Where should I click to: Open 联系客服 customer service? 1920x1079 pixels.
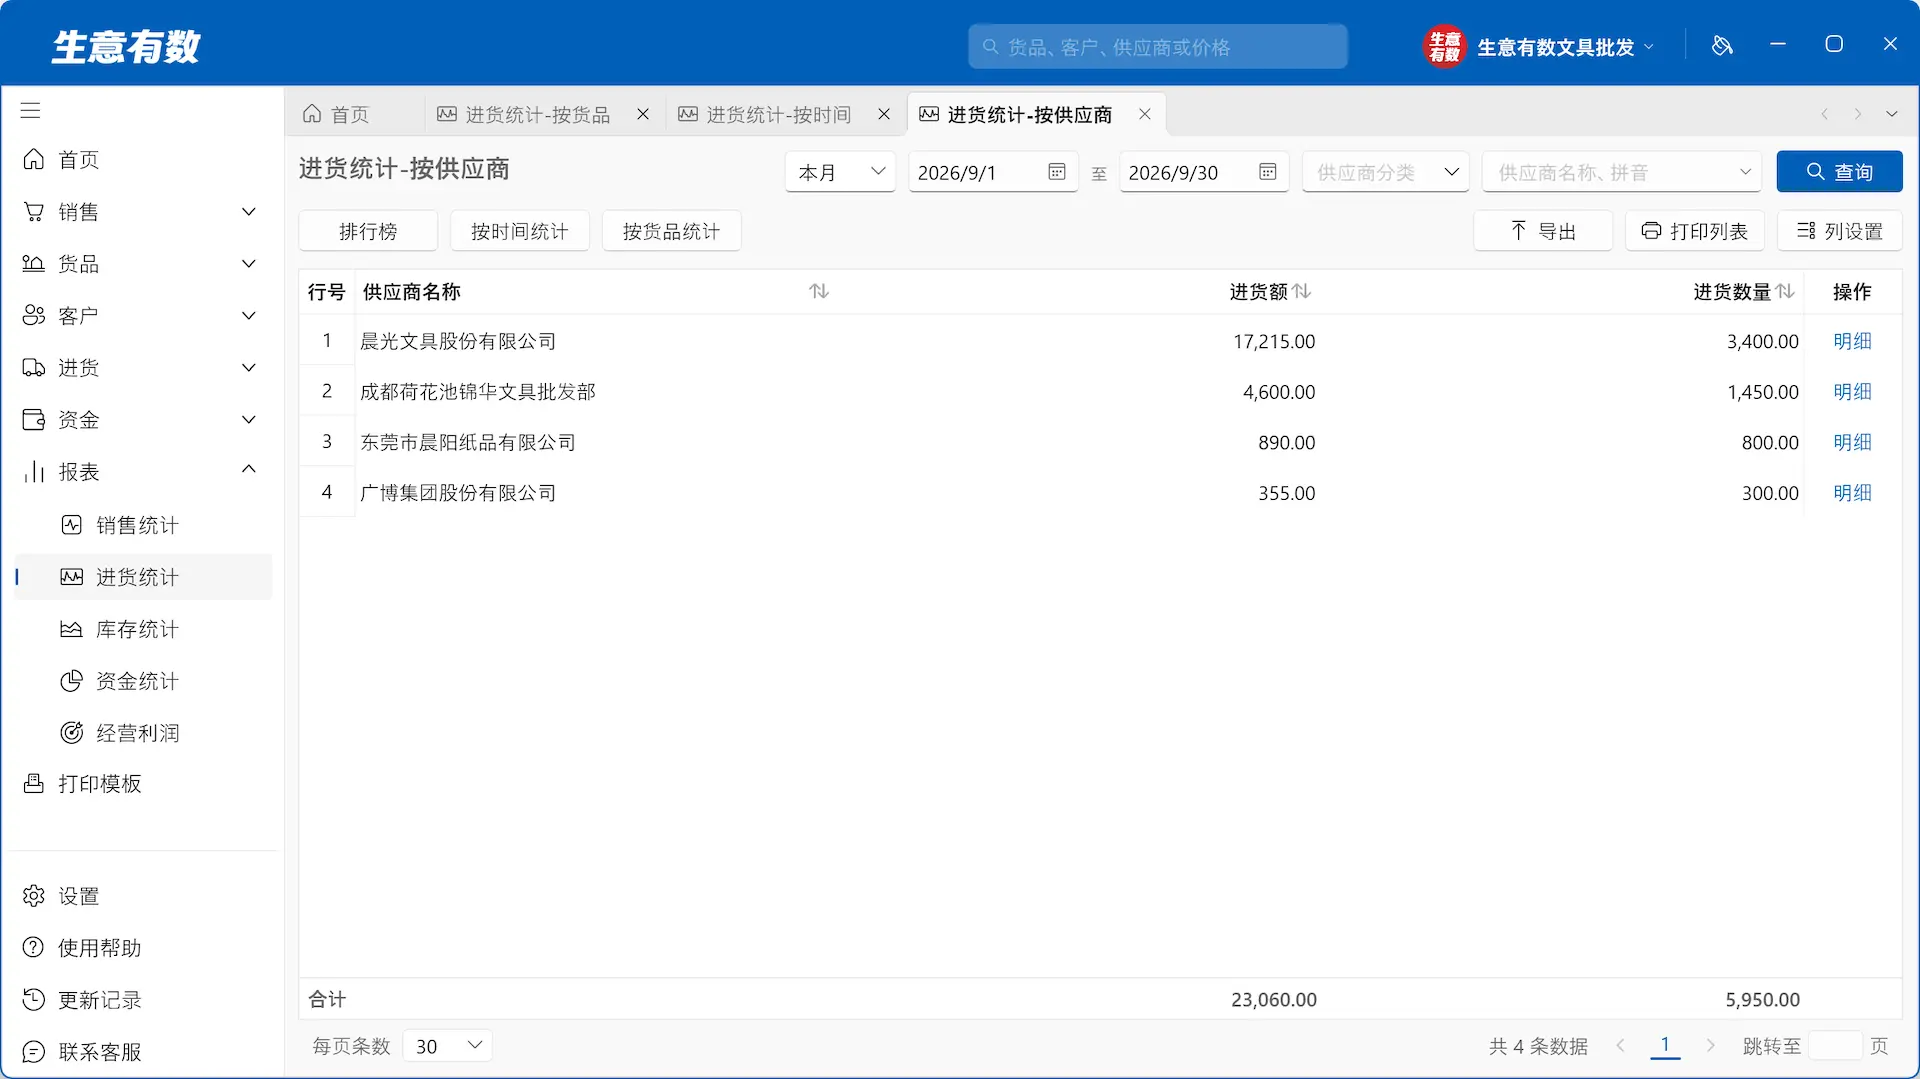point(143,1052)
